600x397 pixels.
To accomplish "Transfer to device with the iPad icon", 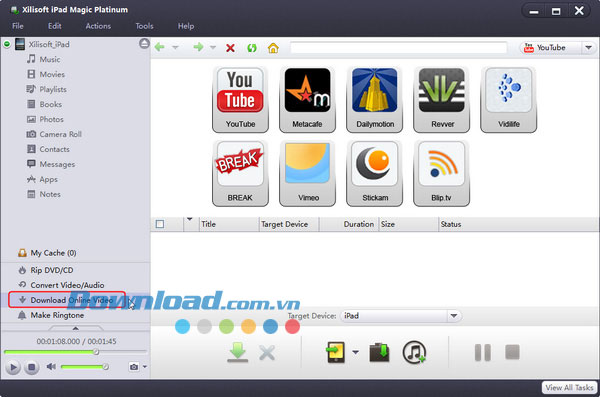I will pyautogui.click(x=335, y=352).
